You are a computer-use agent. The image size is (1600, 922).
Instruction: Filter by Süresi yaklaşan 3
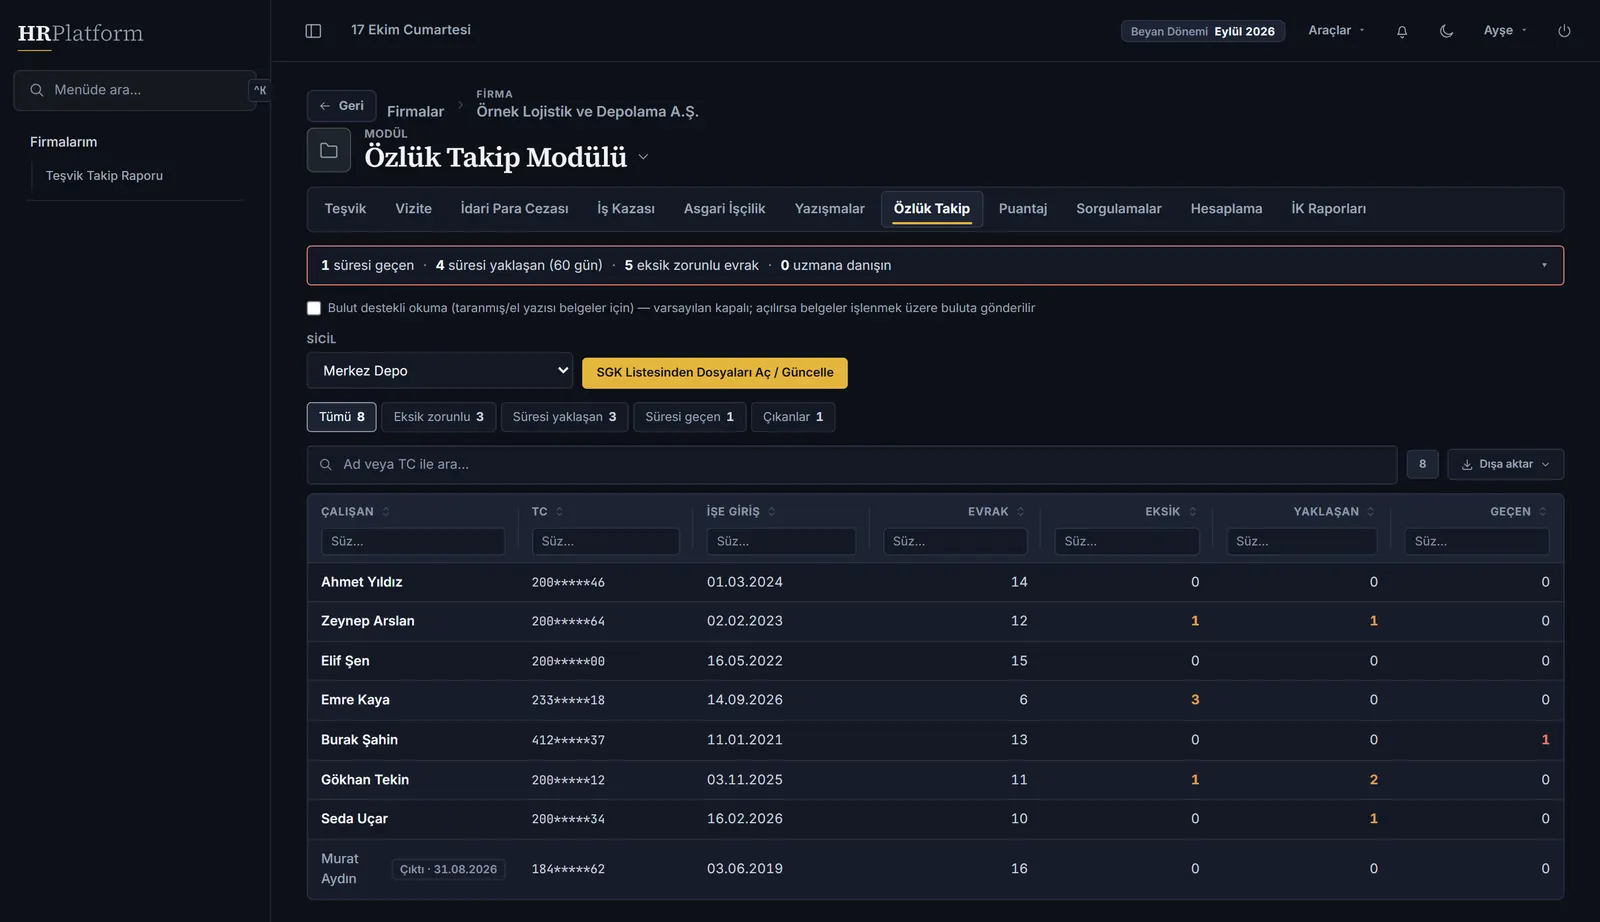click(564, 417)
